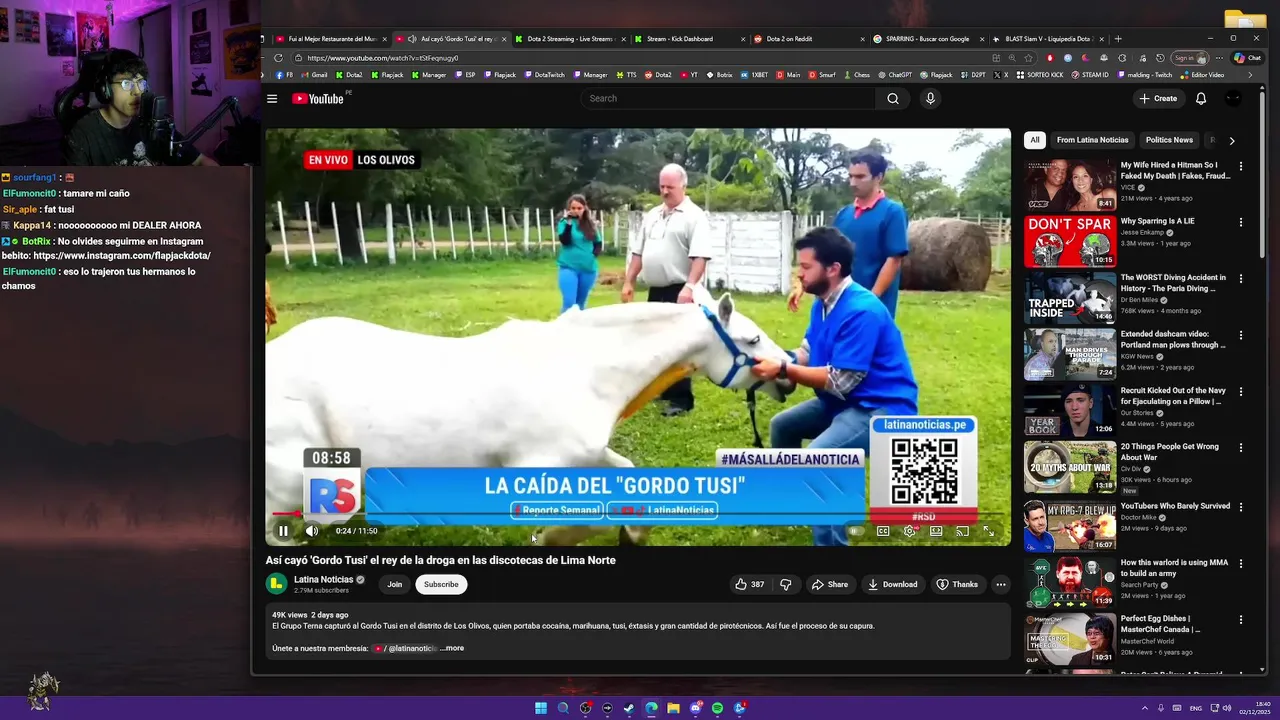Screen dimensions: 1280x720
Task: Open 'Why Sparring Is A LIE' video title
Action: click(x=1157, y=221)
